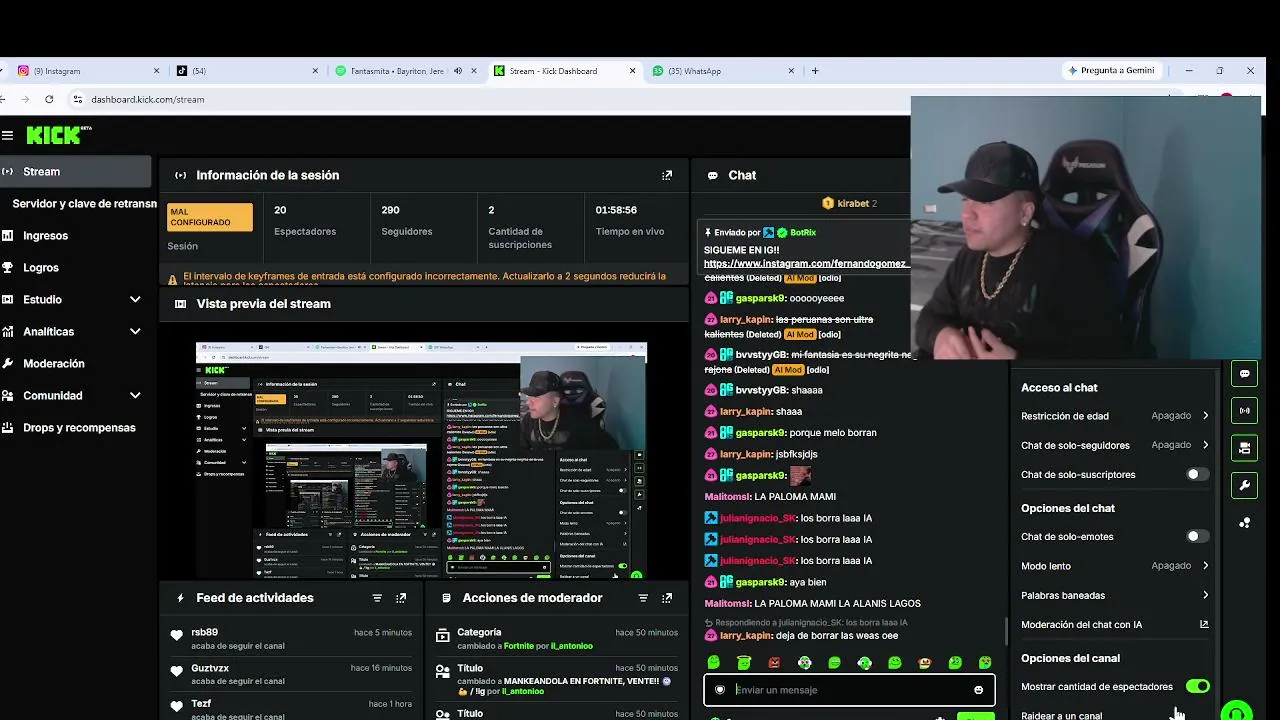The width and height of the screenshot is (1280, 720).
Task: Click the camera icon in right toolbar
Action: point(1244,448)
